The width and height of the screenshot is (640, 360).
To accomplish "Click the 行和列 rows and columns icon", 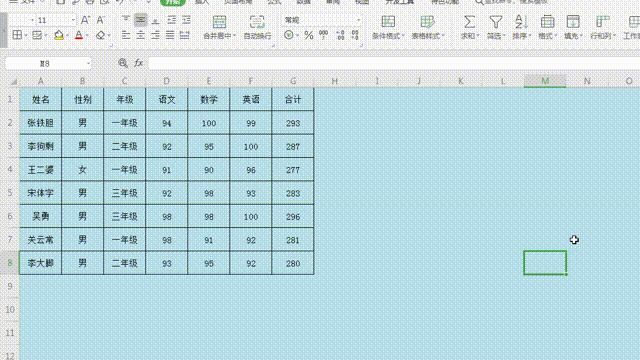I will 602,22.
